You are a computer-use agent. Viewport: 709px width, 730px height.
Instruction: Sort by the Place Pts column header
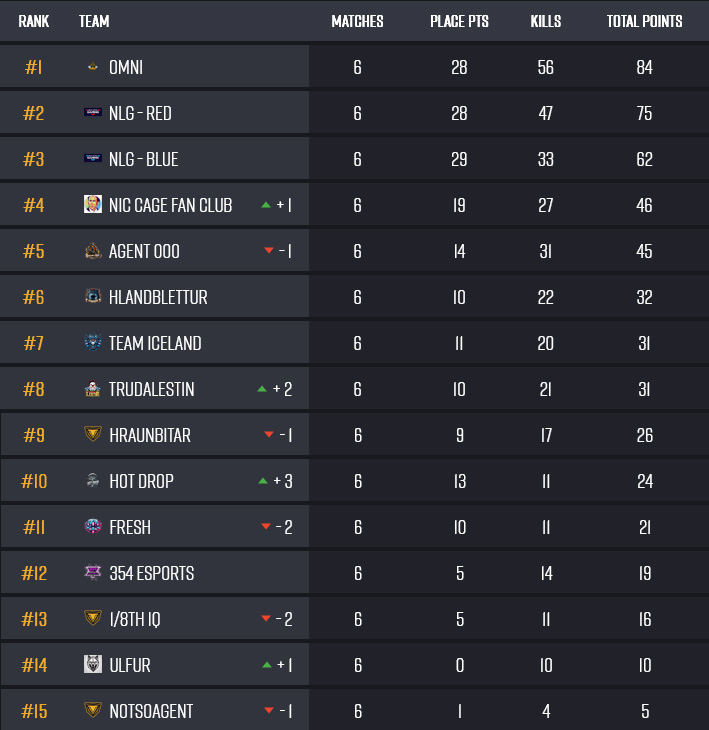(459, 21)
